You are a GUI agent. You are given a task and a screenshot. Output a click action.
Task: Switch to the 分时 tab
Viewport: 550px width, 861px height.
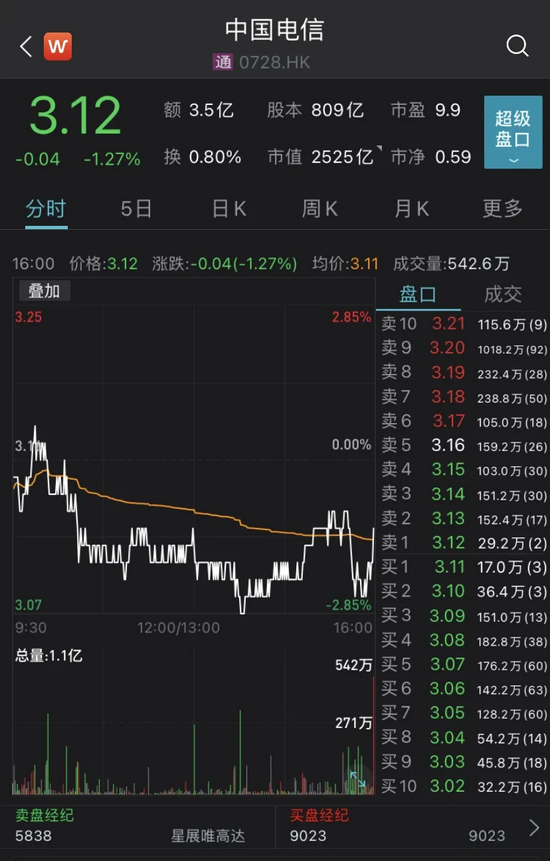(46, 209)
